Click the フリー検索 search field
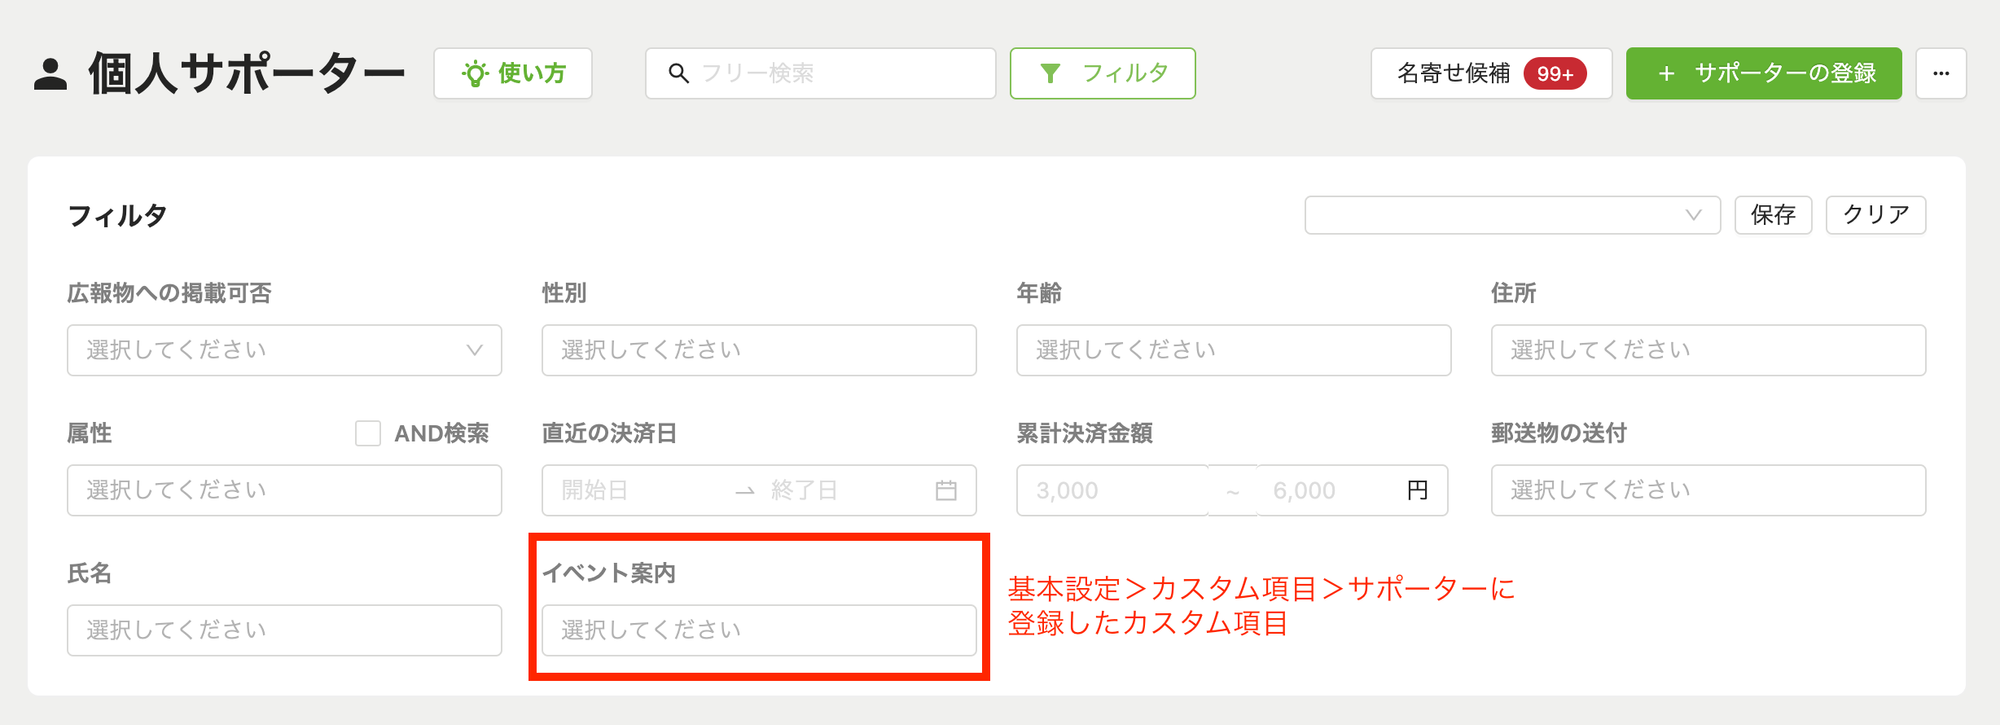Image resolution: width=2000 pixels, height=725 pixels. pyautogui.click(x=820, y=73)
